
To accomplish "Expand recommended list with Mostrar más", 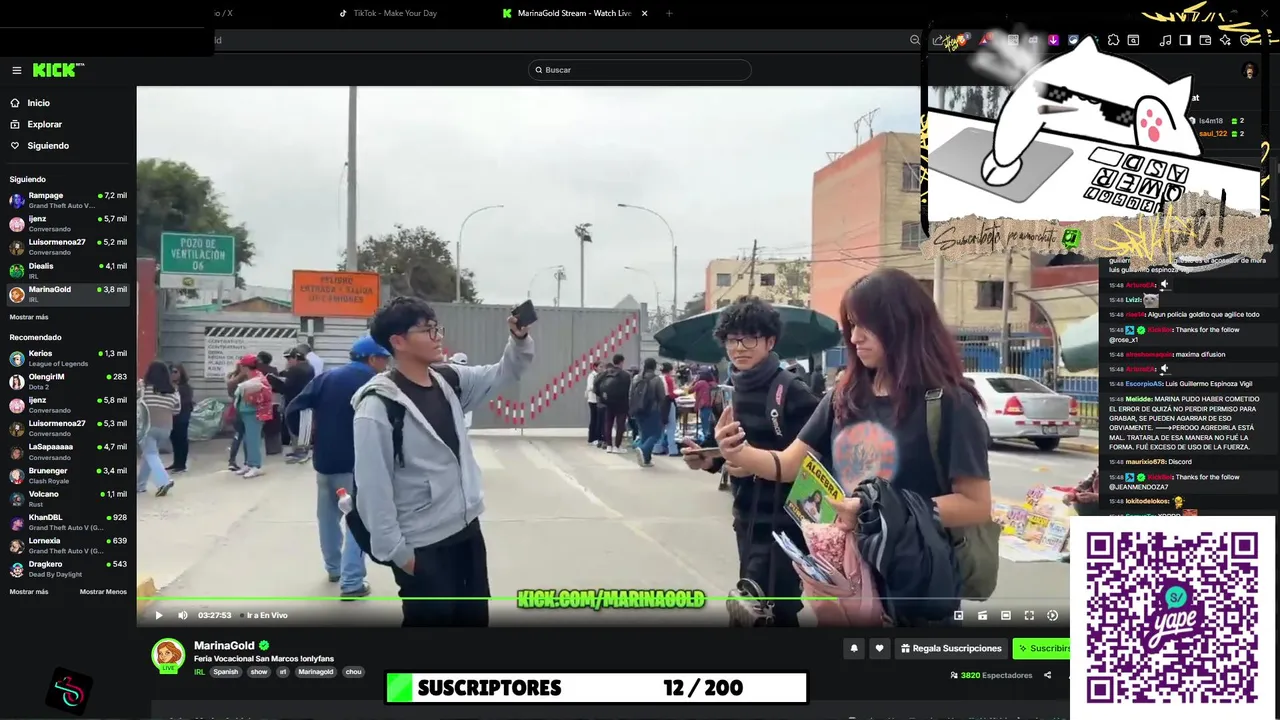I will pos(29,591).
